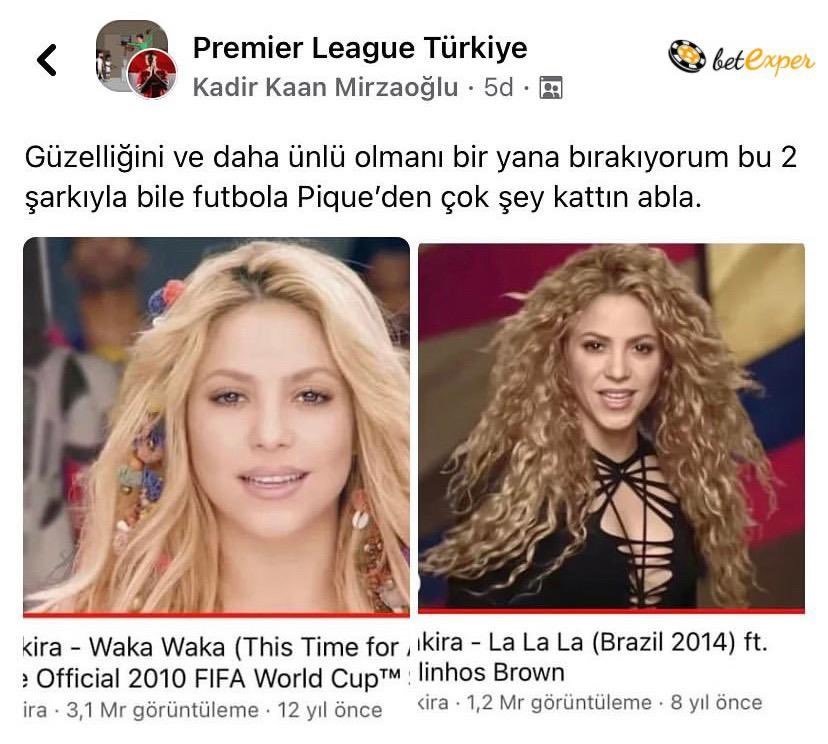The image size is (828, 744).
Task: Click the post caption about Pique
Action: [x=411, y=177]
